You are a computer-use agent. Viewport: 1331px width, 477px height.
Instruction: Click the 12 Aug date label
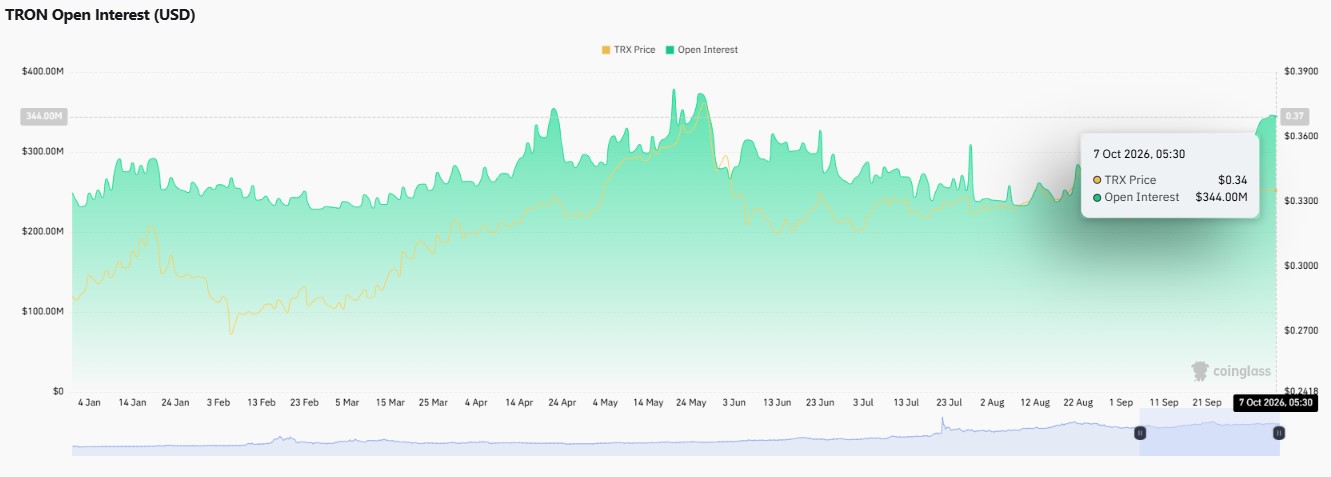pos(1035,402)
